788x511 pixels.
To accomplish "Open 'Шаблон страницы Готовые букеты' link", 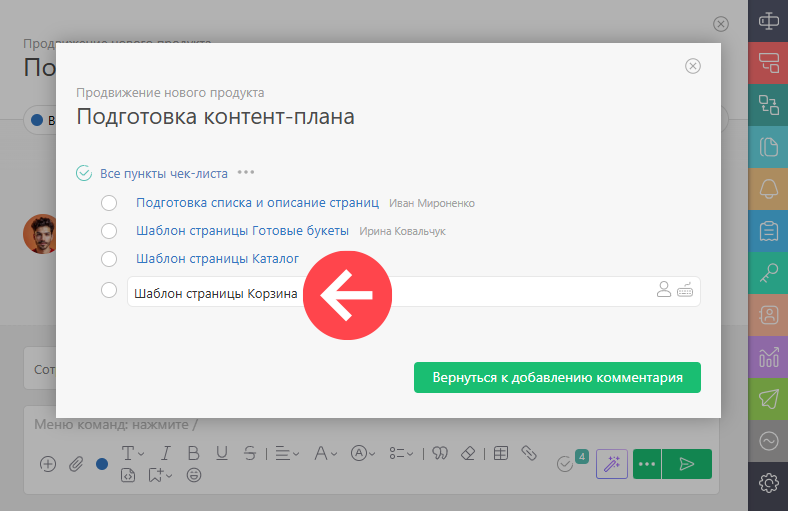I will pos(242,231).
